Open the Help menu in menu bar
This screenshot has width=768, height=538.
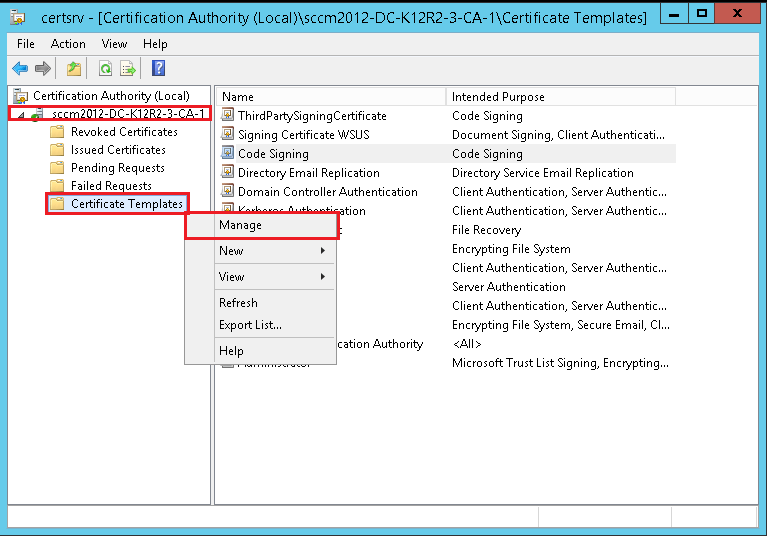(x=155, y=44)
